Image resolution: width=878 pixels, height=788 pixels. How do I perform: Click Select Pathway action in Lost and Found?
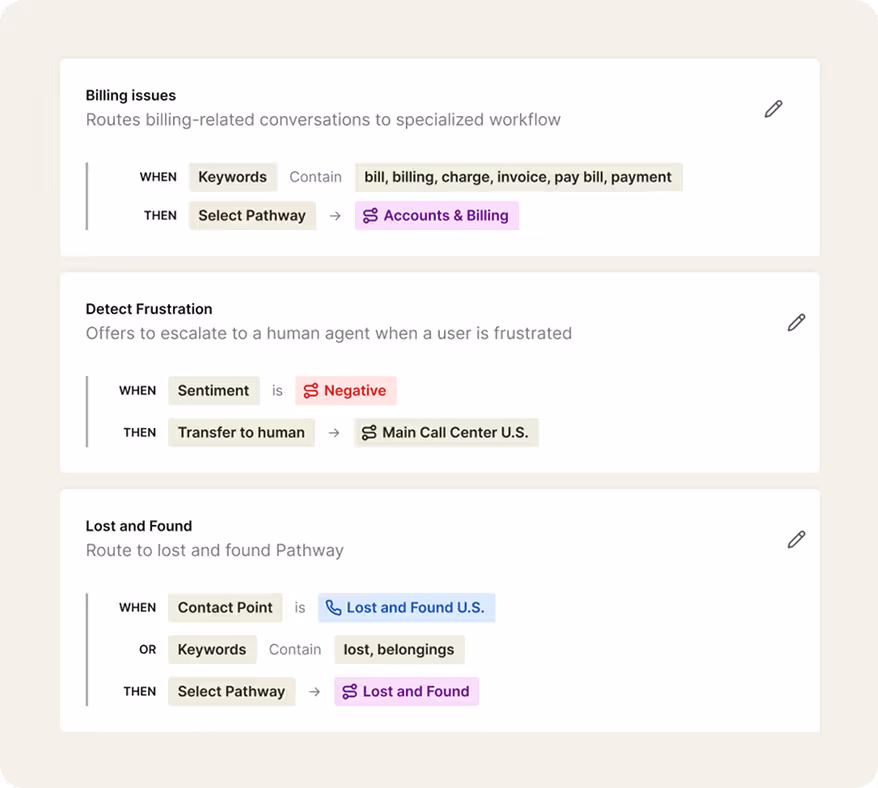pos(231,692)
